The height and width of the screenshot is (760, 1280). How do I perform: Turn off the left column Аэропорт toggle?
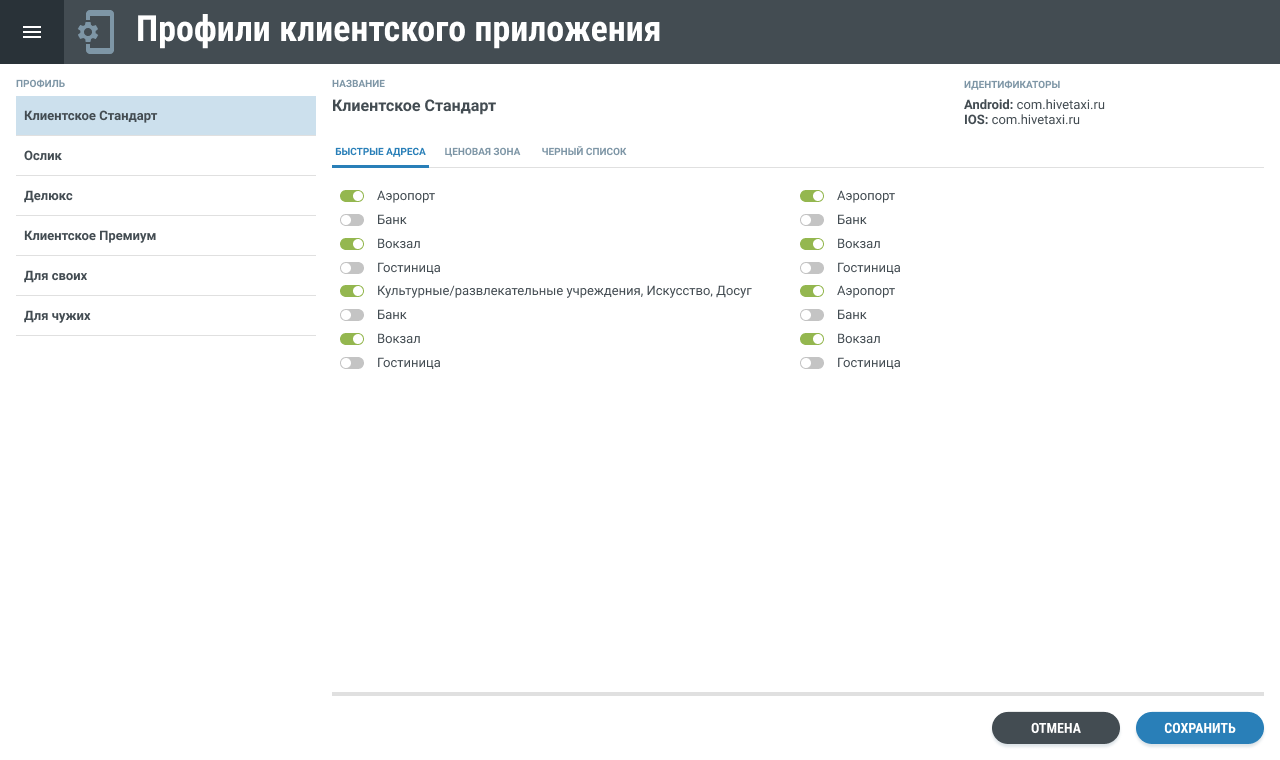point(352,196)
